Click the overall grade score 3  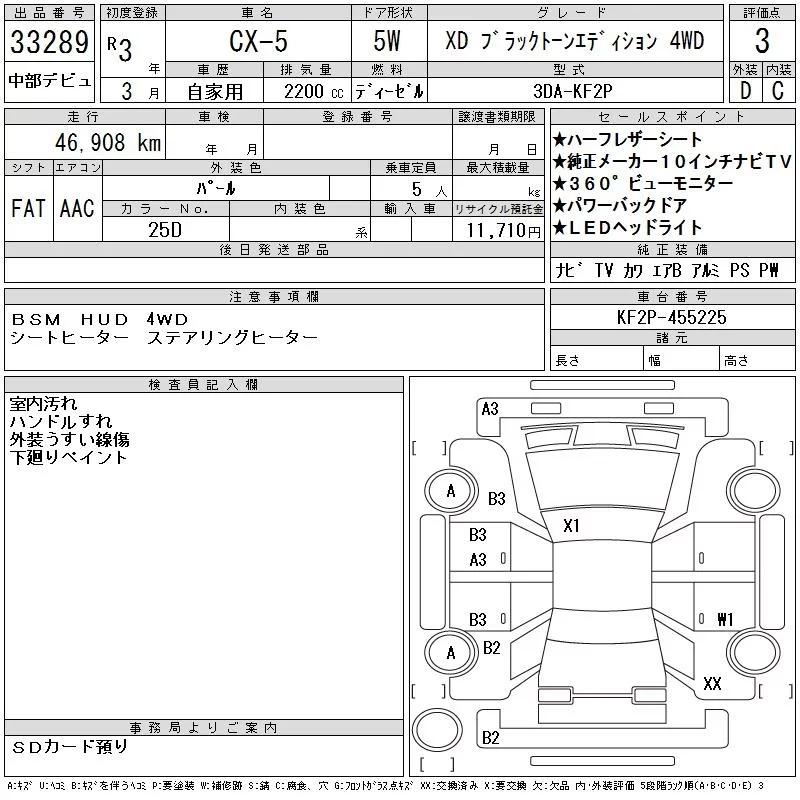(762, 43)
